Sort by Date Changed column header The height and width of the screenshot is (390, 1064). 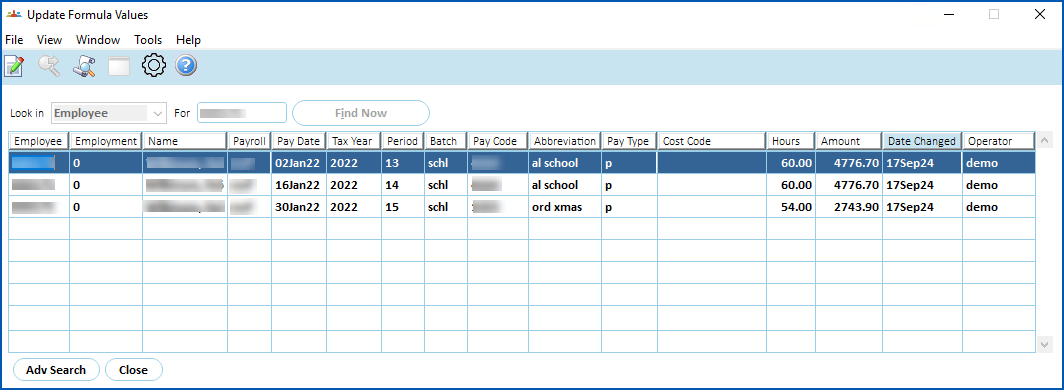[x=922, y=141]
